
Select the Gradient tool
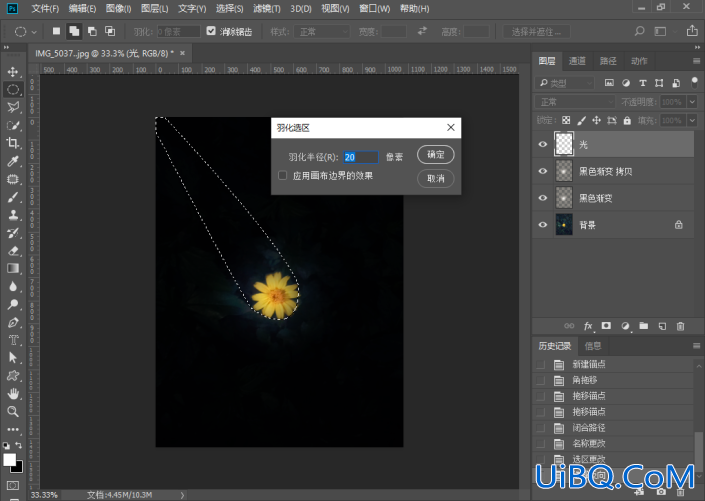[13, 268]
